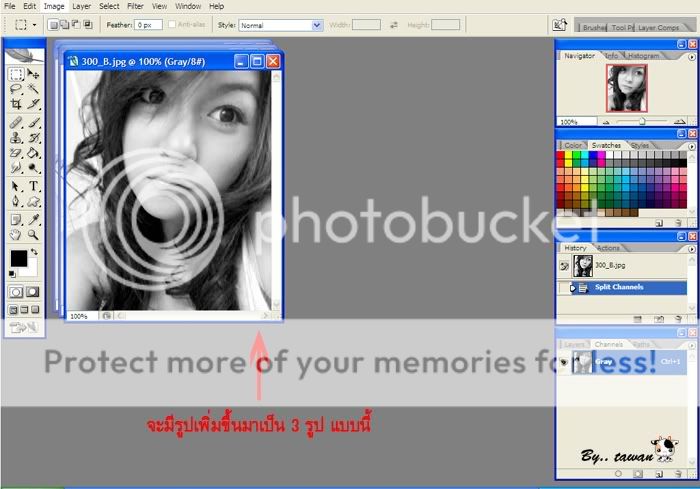Switch to the Actions tab
700x489 pixels.
(x=608, y=248)
